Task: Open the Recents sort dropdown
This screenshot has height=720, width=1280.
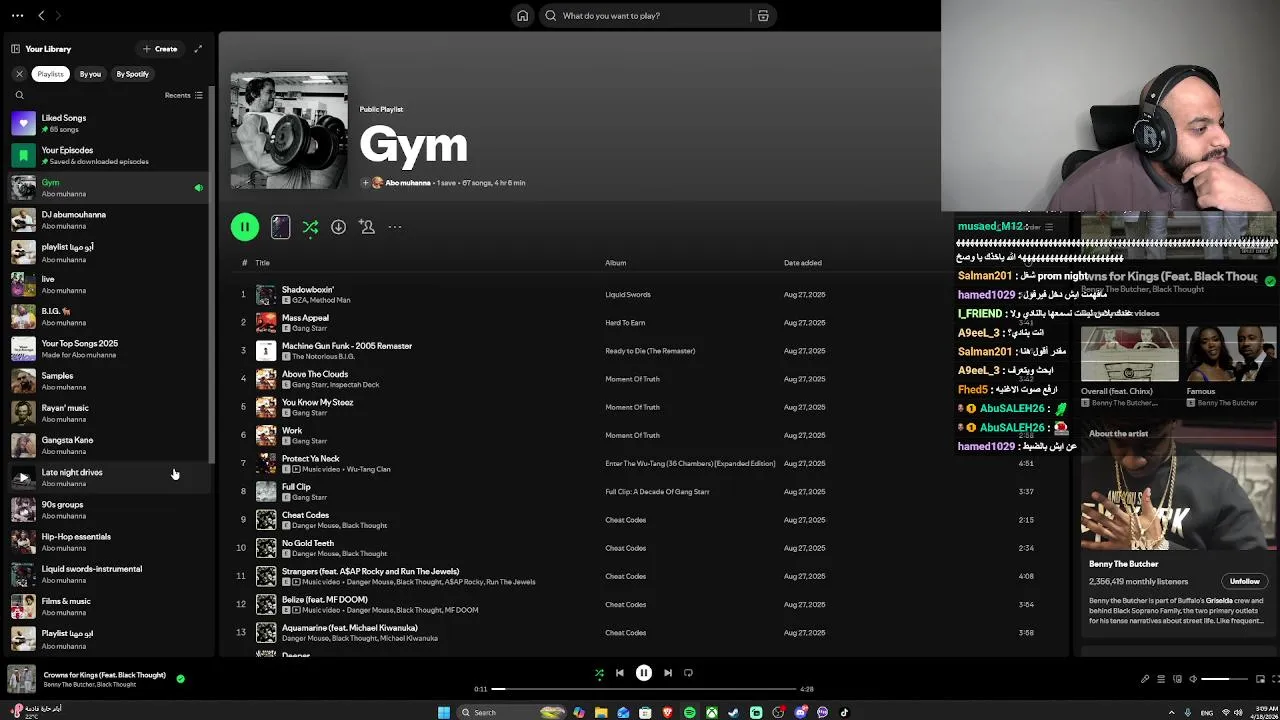Action: [x=184, y=96]
